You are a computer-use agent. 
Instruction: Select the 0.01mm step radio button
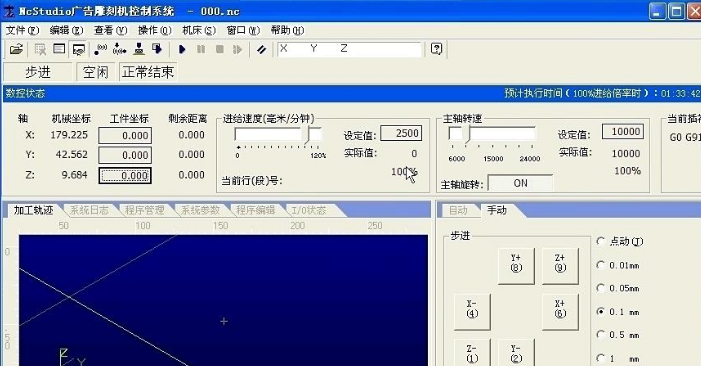[601, 265]
